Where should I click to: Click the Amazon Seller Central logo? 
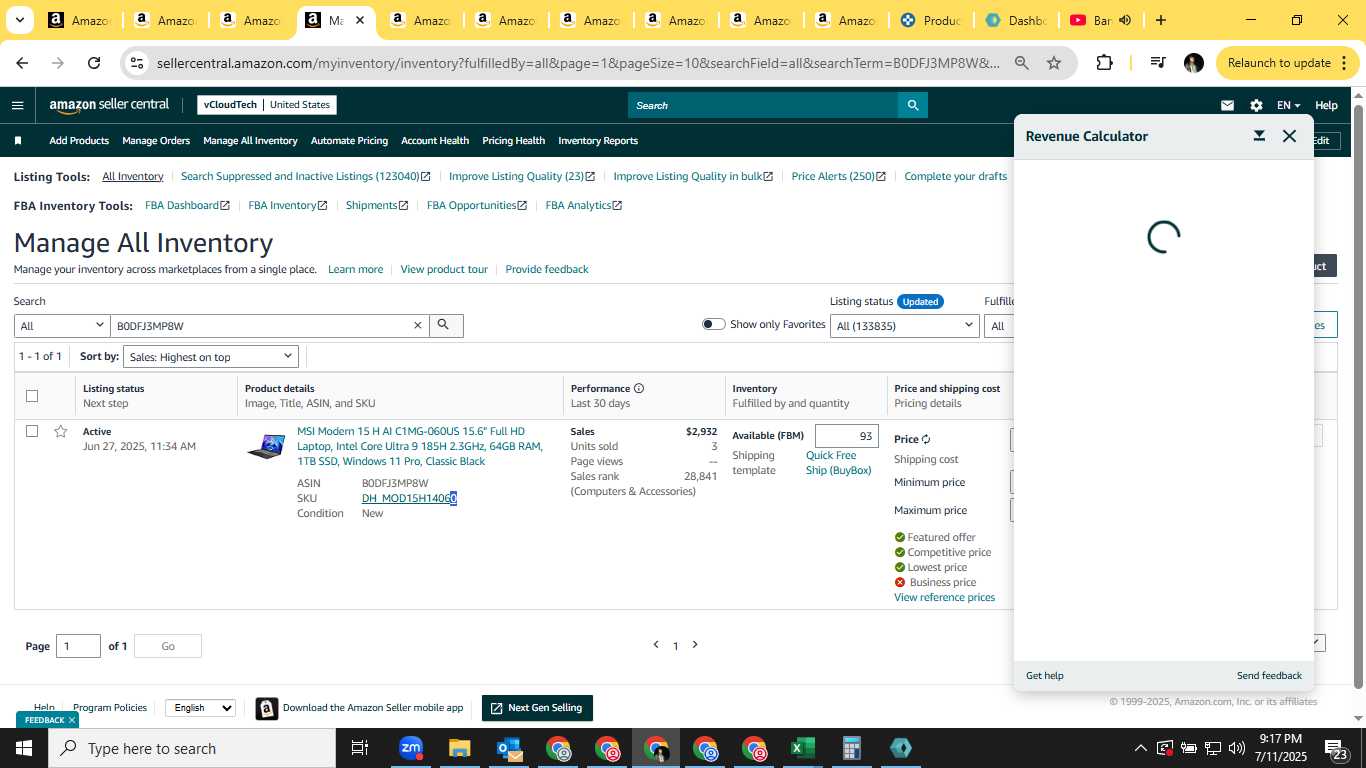pos(110,105)
